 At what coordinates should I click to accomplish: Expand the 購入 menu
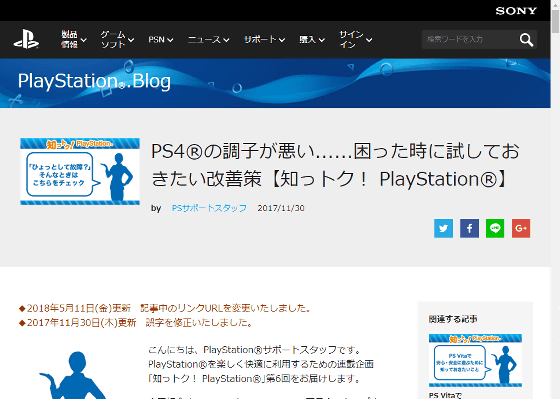pos(312,40)
